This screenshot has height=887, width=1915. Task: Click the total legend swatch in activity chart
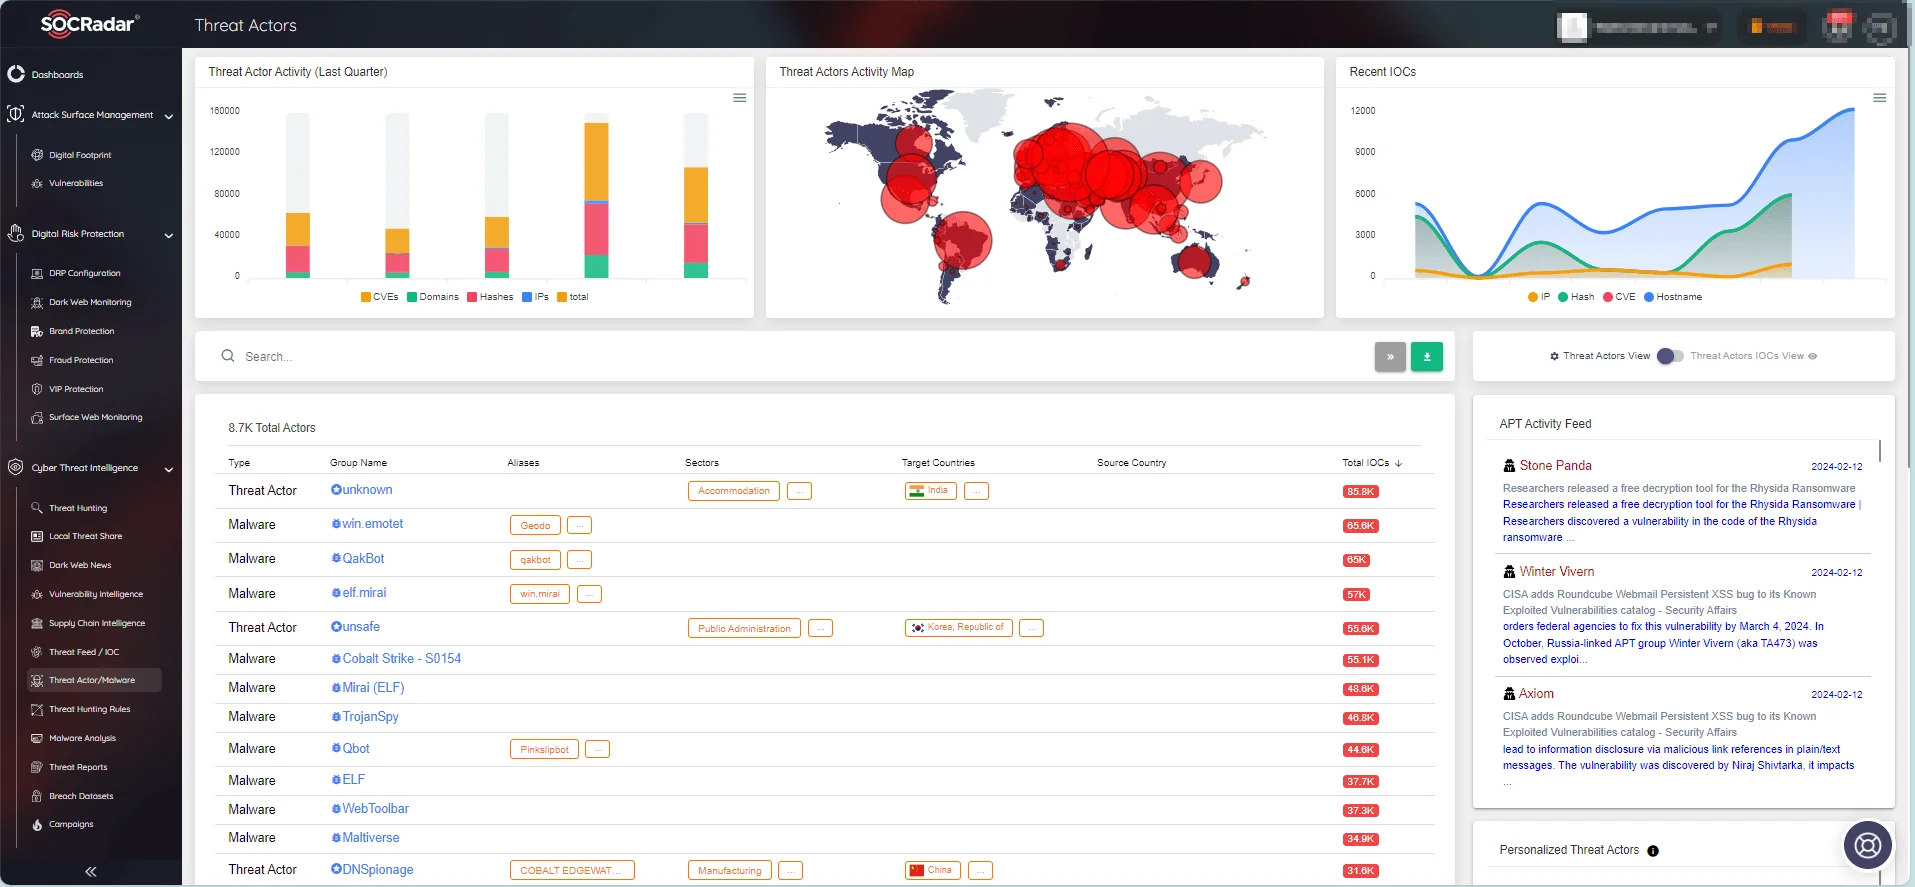(562, 297)
